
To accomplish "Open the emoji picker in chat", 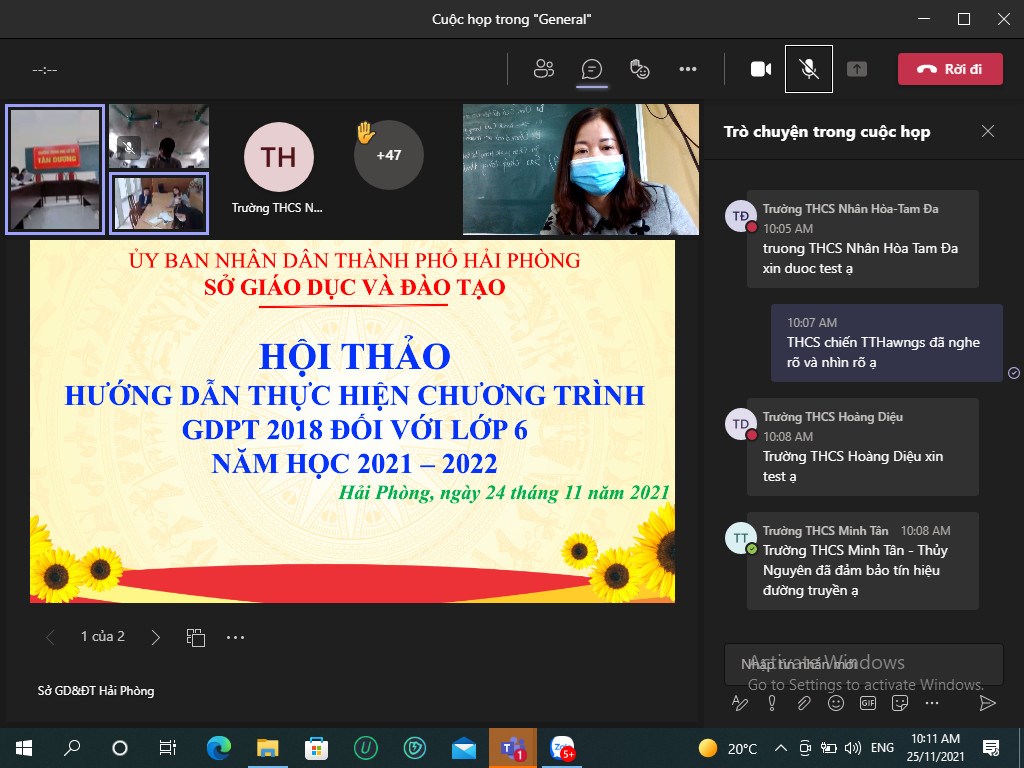I will coord(836,703).
